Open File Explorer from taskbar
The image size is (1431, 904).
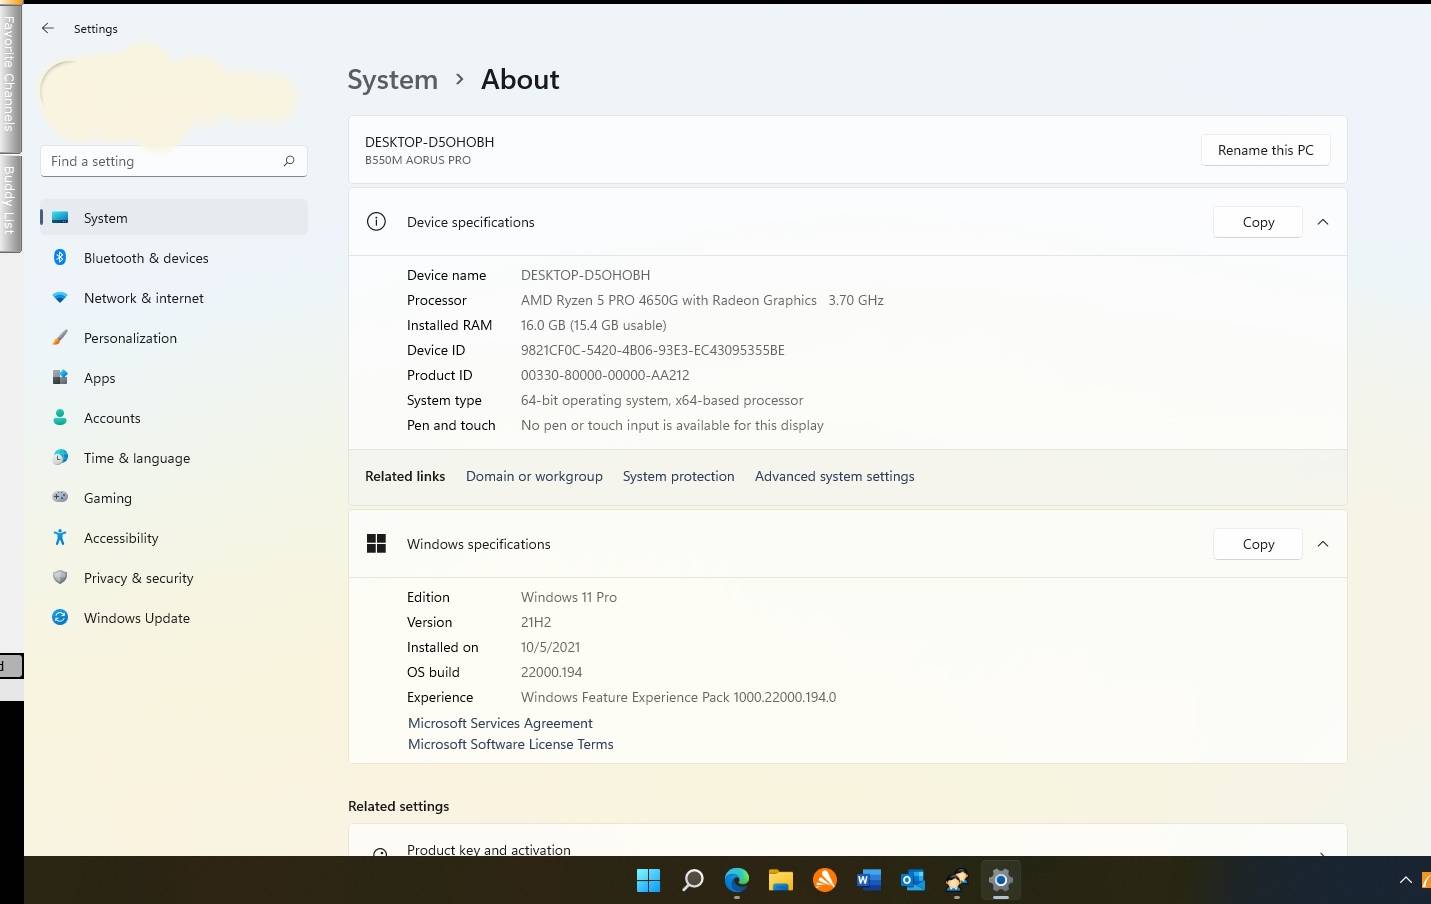[x=781, y=880]
